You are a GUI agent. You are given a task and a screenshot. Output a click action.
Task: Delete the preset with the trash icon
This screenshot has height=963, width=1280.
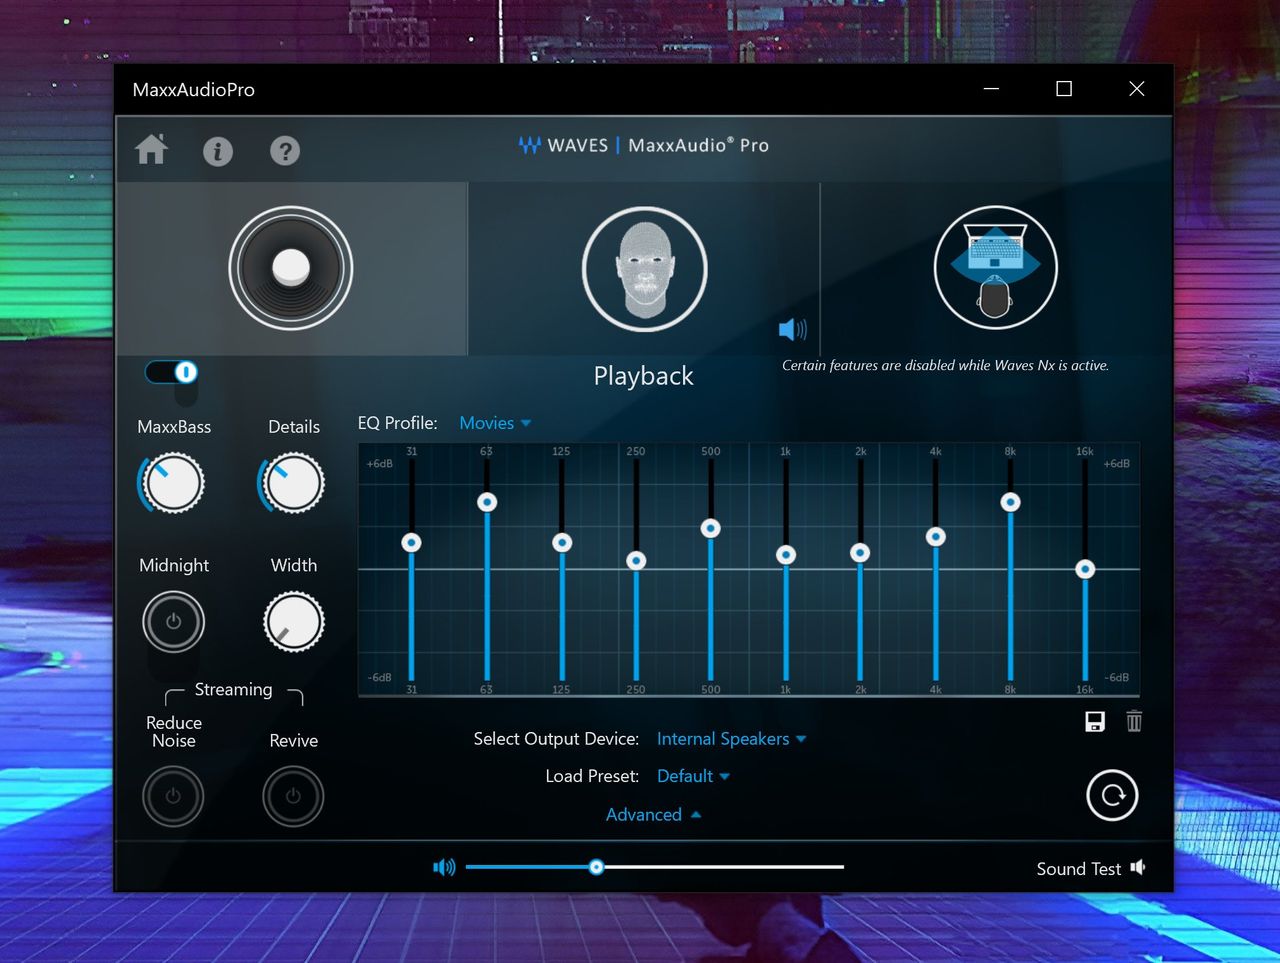1134,721
